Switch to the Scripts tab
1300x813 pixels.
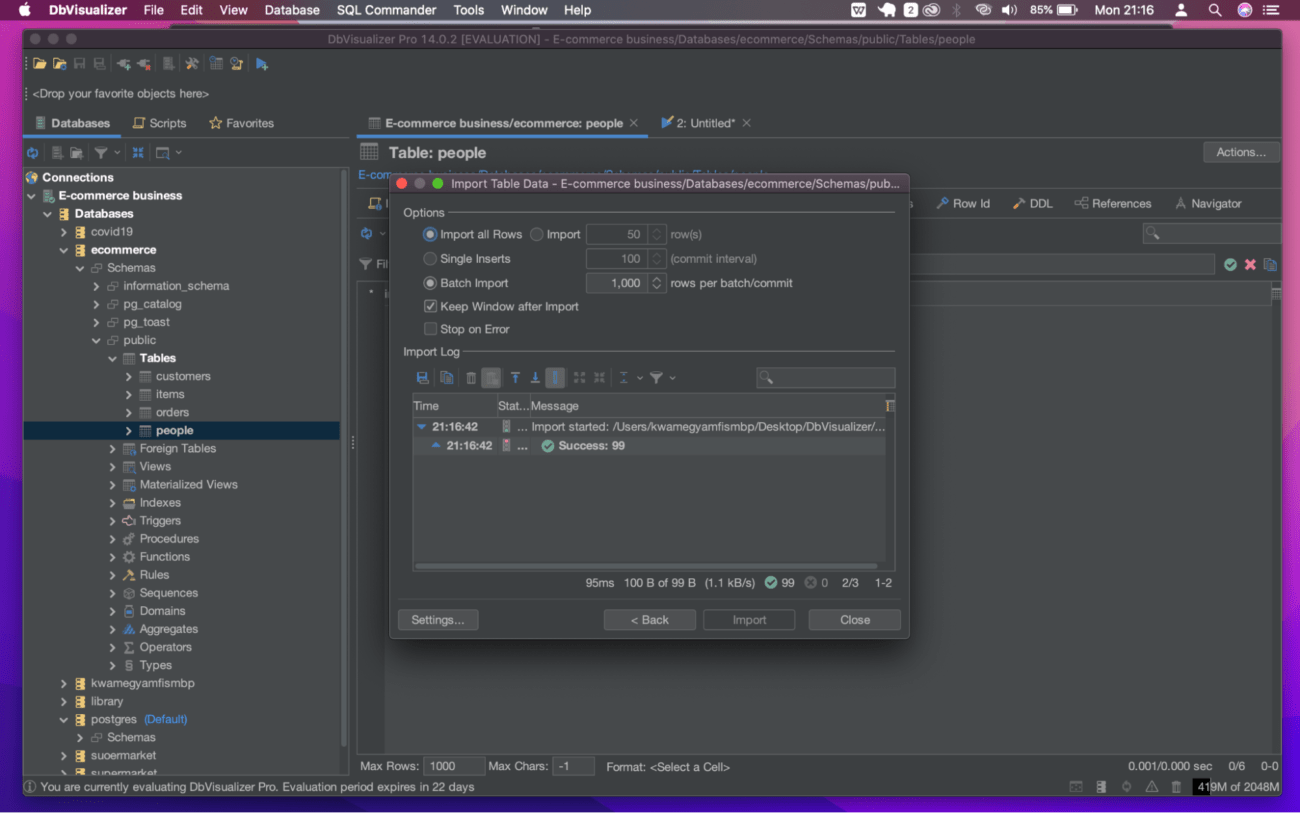(159, 122)
